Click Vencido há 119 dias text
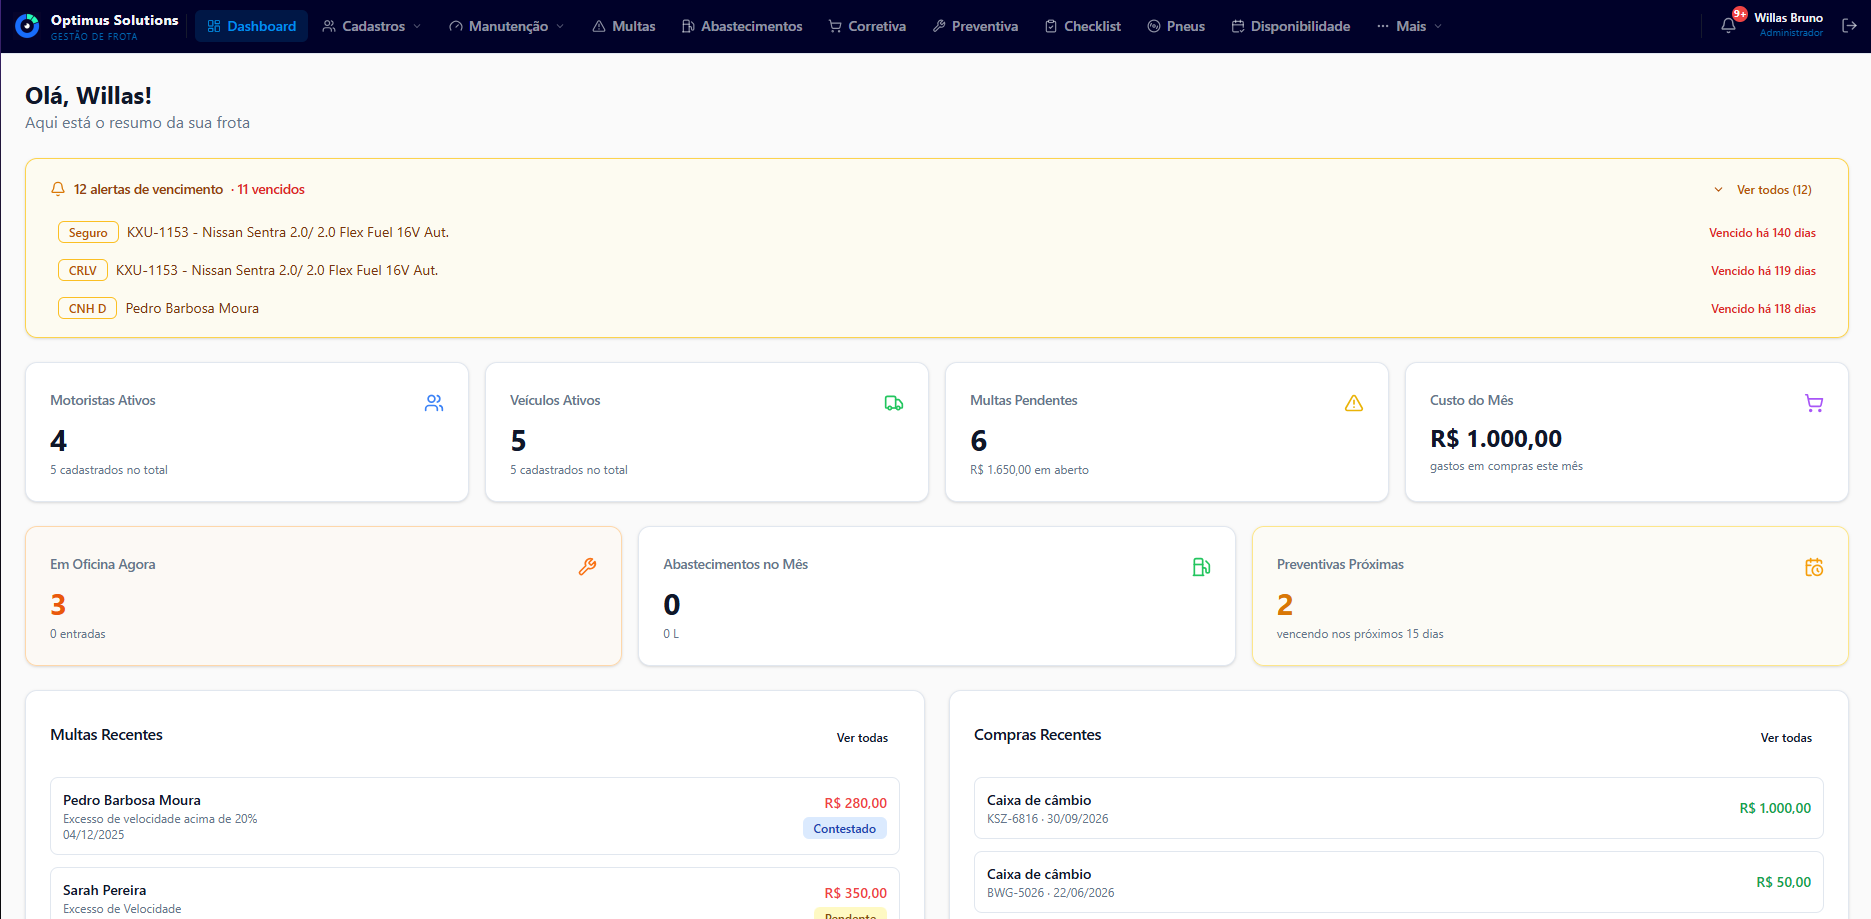The image size is (1871, 919). [1763, 271]
